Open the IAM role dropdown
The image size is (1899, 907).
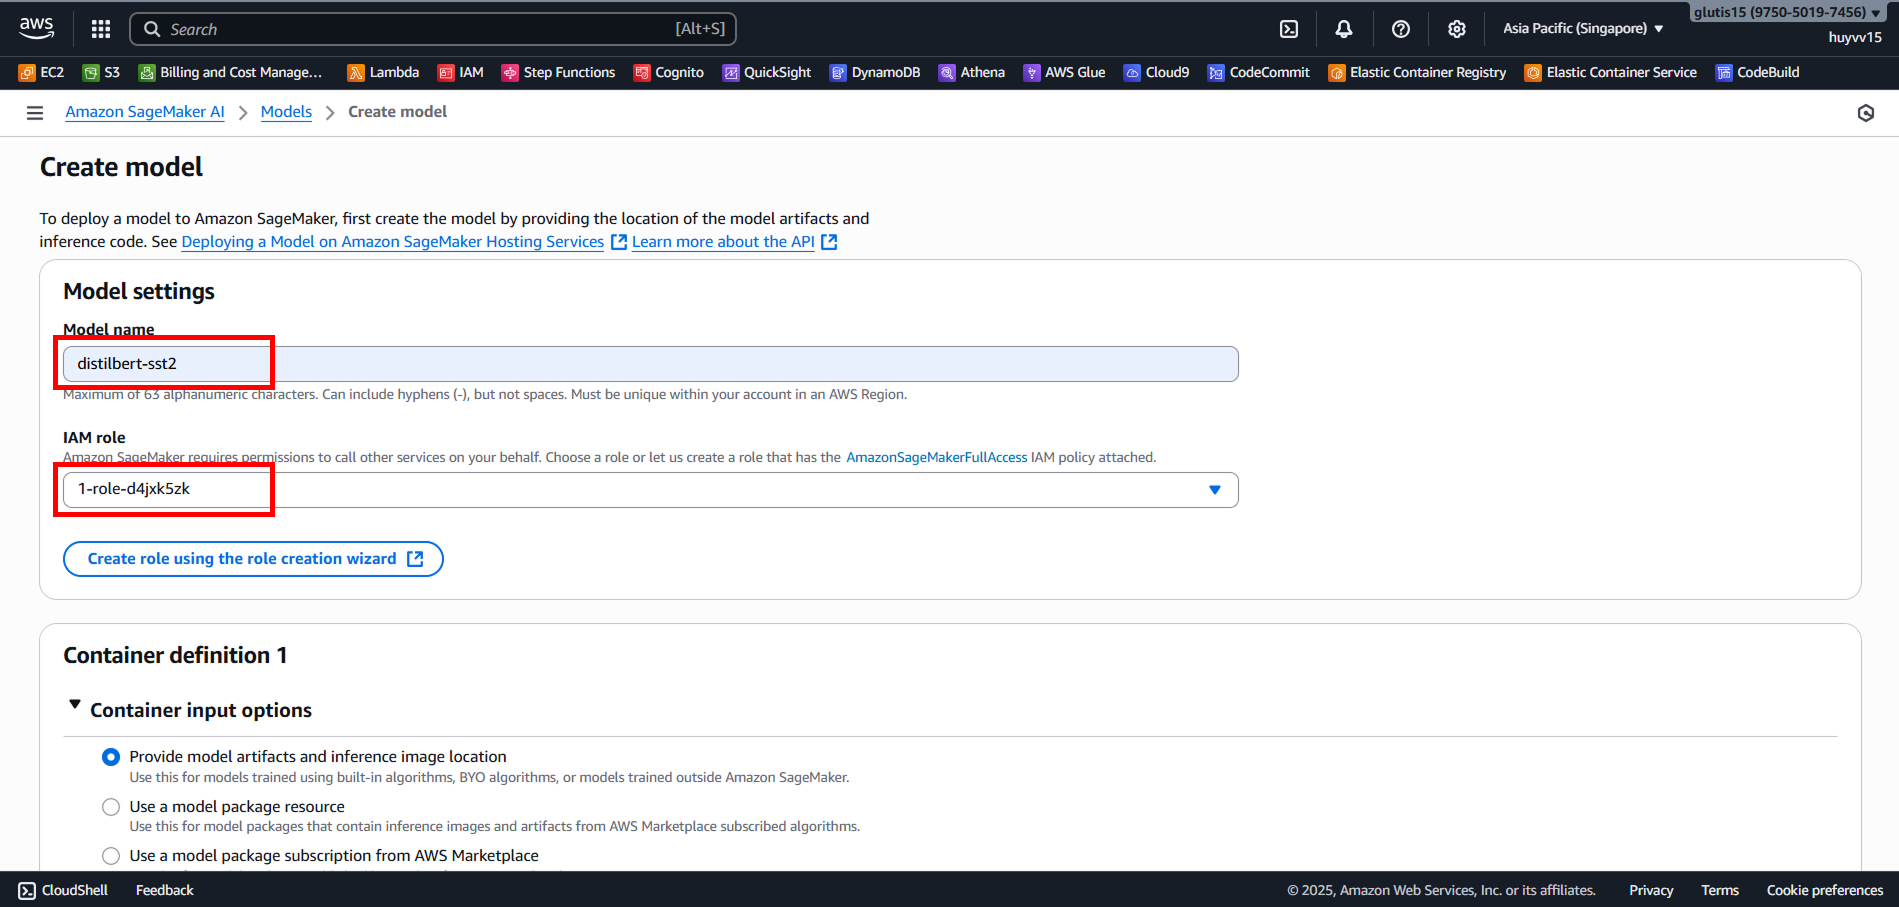click(650, 490)
